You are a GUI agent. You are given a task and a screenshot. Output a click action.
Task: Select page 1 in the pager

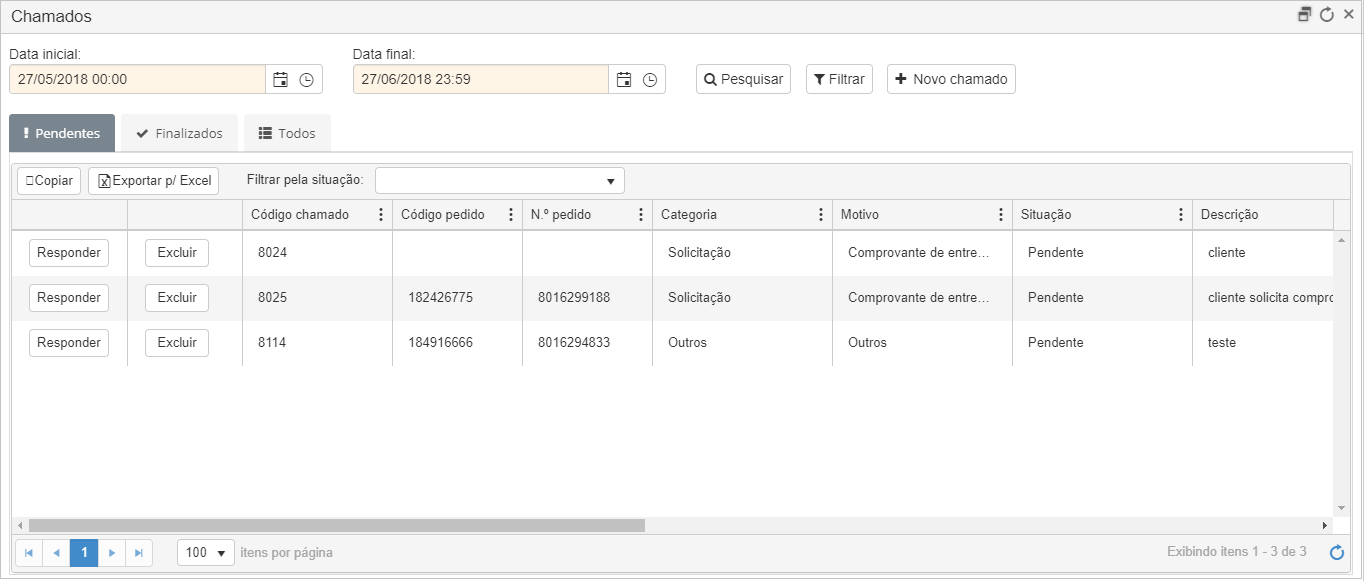click(84, 552)
